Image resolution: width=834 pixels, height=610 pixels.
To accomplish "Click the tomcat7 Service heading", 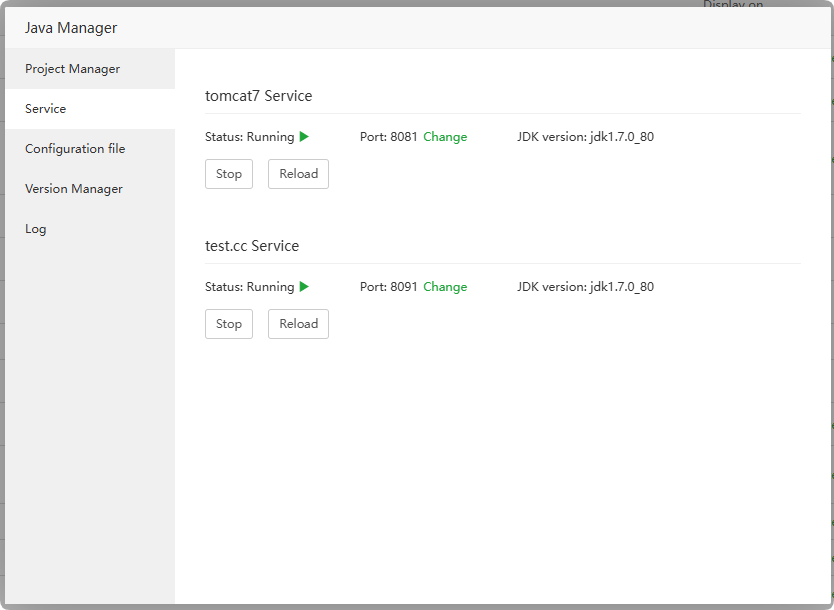I will pos(259,96).
